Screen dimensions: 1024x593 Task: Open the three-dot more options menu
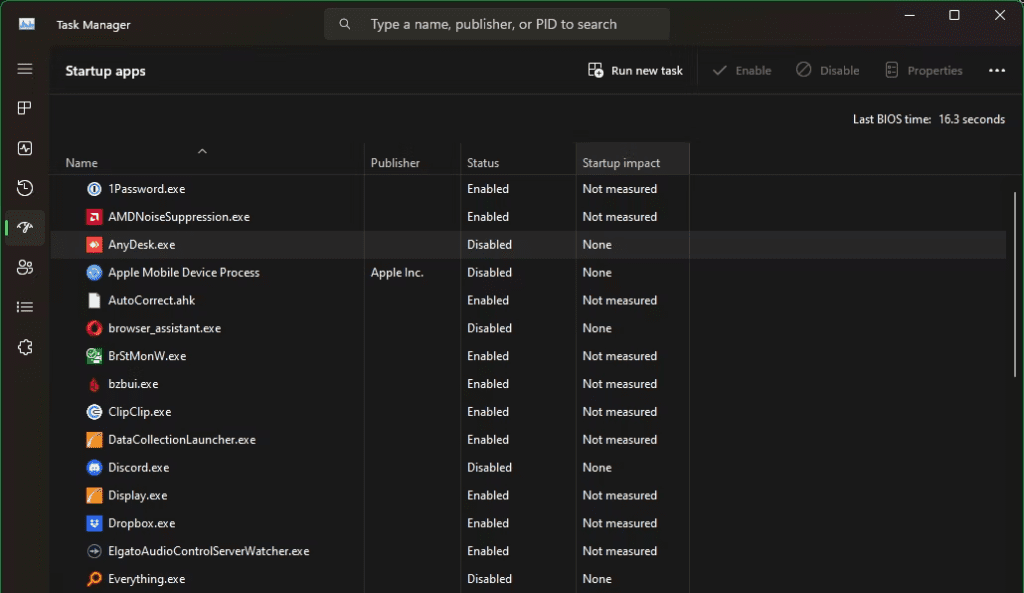tap(996, 71)
